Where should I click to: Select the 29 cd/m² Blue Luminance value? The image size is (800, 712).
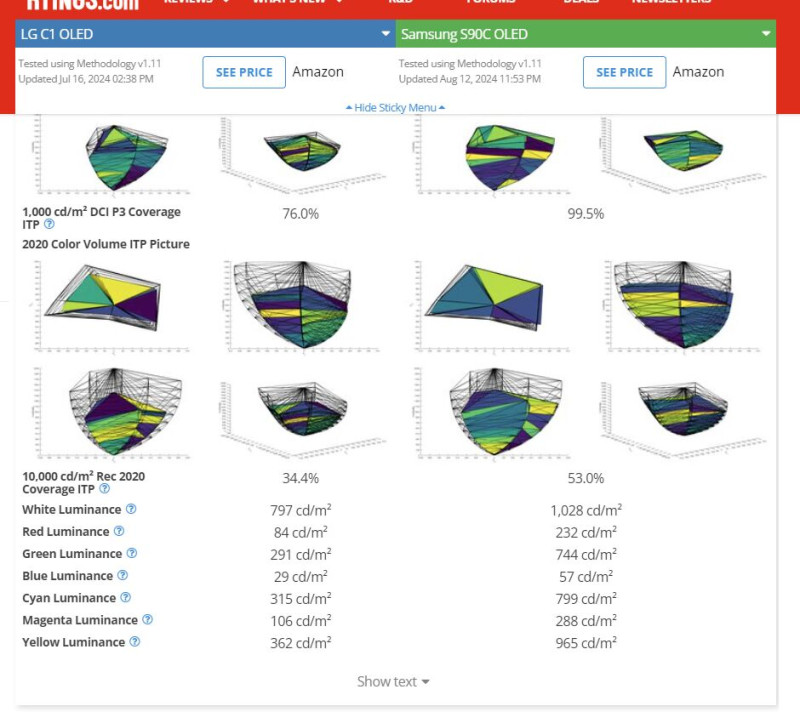[x=301, y=576]
